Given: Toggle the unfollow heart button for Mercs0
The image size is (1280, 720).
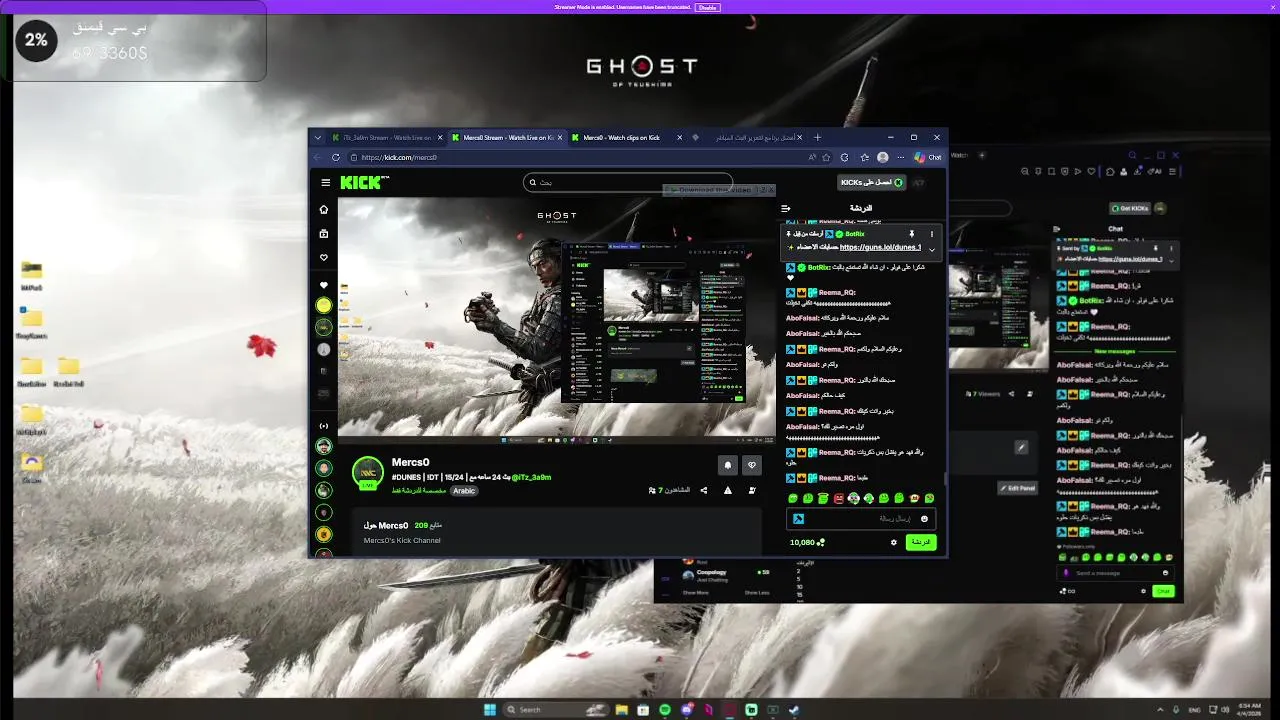Looking at the screenshot, I should pyautogui.click(x=752, y=465).
